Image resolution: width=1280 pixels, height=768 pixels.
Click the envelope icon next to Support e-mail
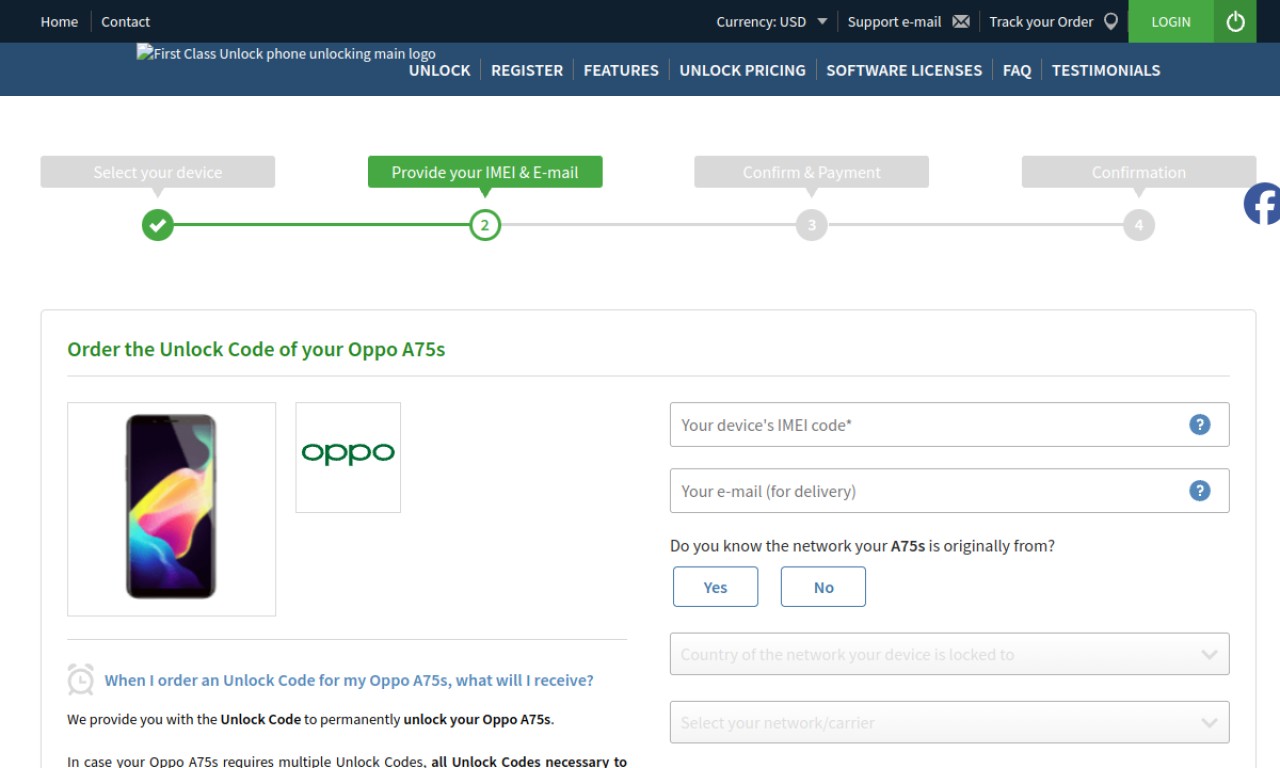click(x=961, y=21)
